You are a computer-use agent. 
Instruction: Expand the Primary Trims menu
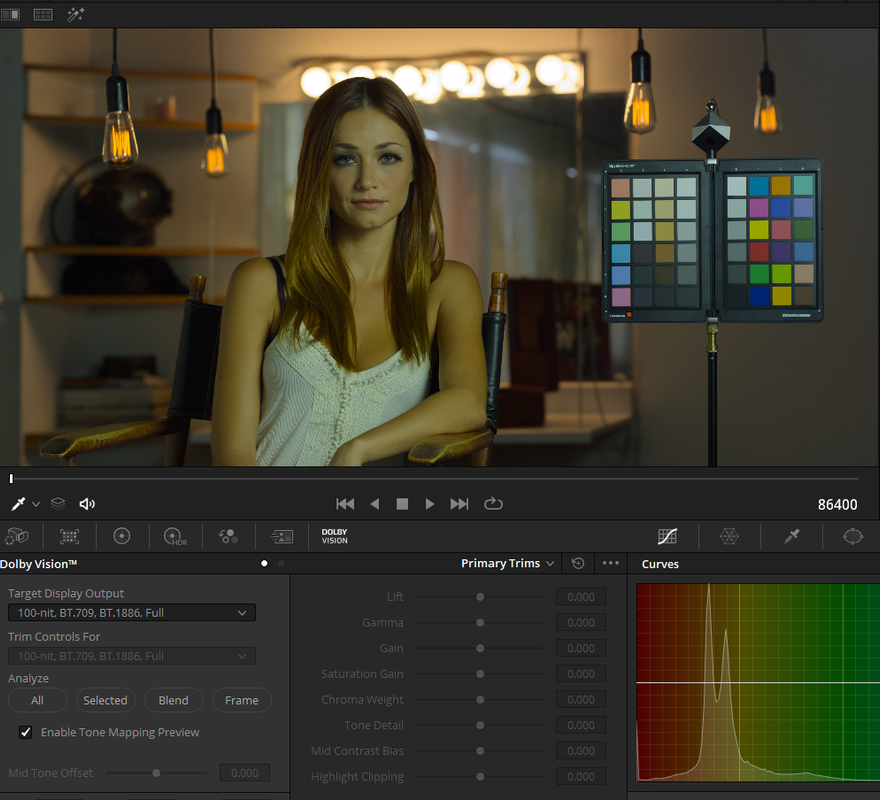(507, 563)
